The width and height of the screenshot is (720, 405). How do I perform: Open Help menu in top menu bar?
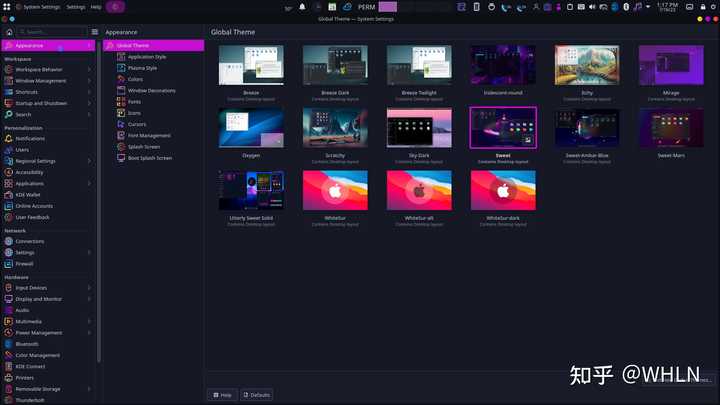(x=96, y=7)
